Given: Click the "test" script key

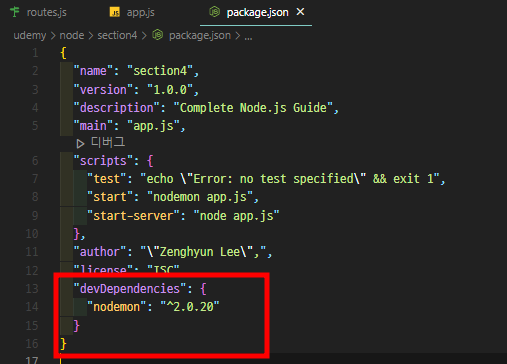Looking at the screenshot, I should pos(106,179).
